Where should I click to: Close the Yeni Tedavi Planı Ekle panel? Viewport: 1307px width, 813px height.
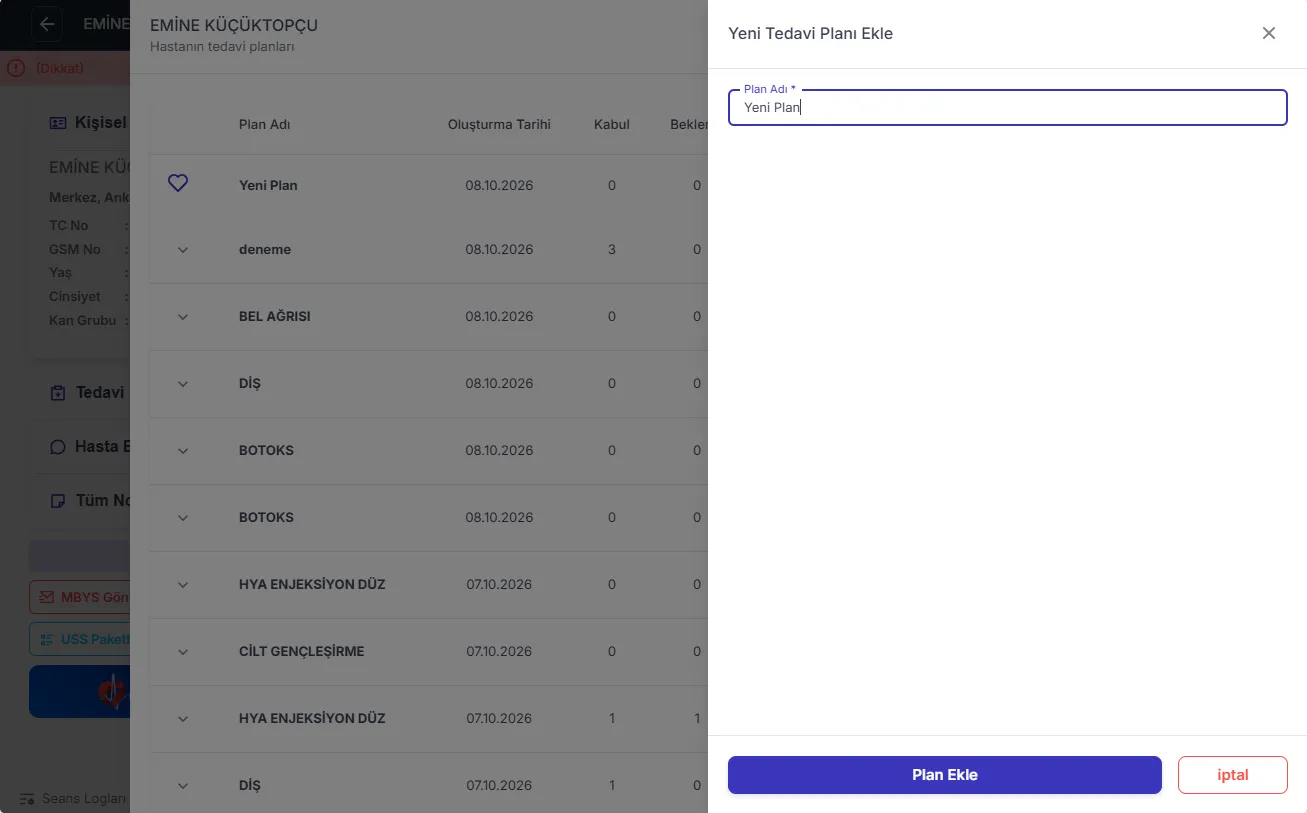1269,33
